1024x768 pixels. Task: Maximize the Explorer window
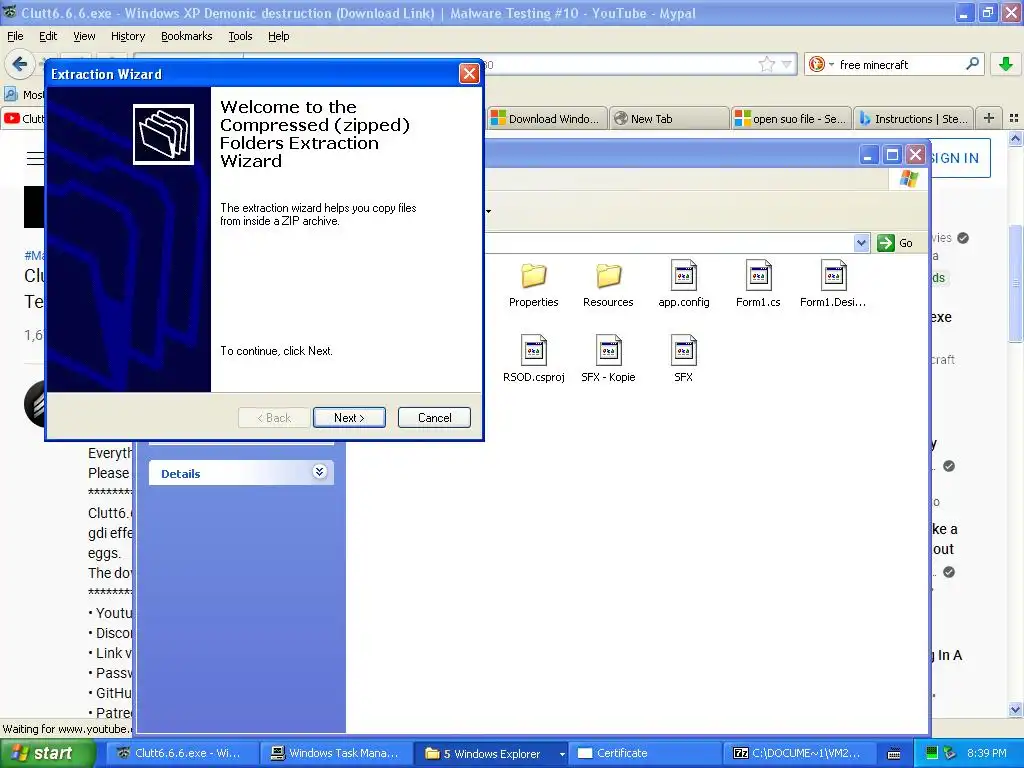click(891, 155)
